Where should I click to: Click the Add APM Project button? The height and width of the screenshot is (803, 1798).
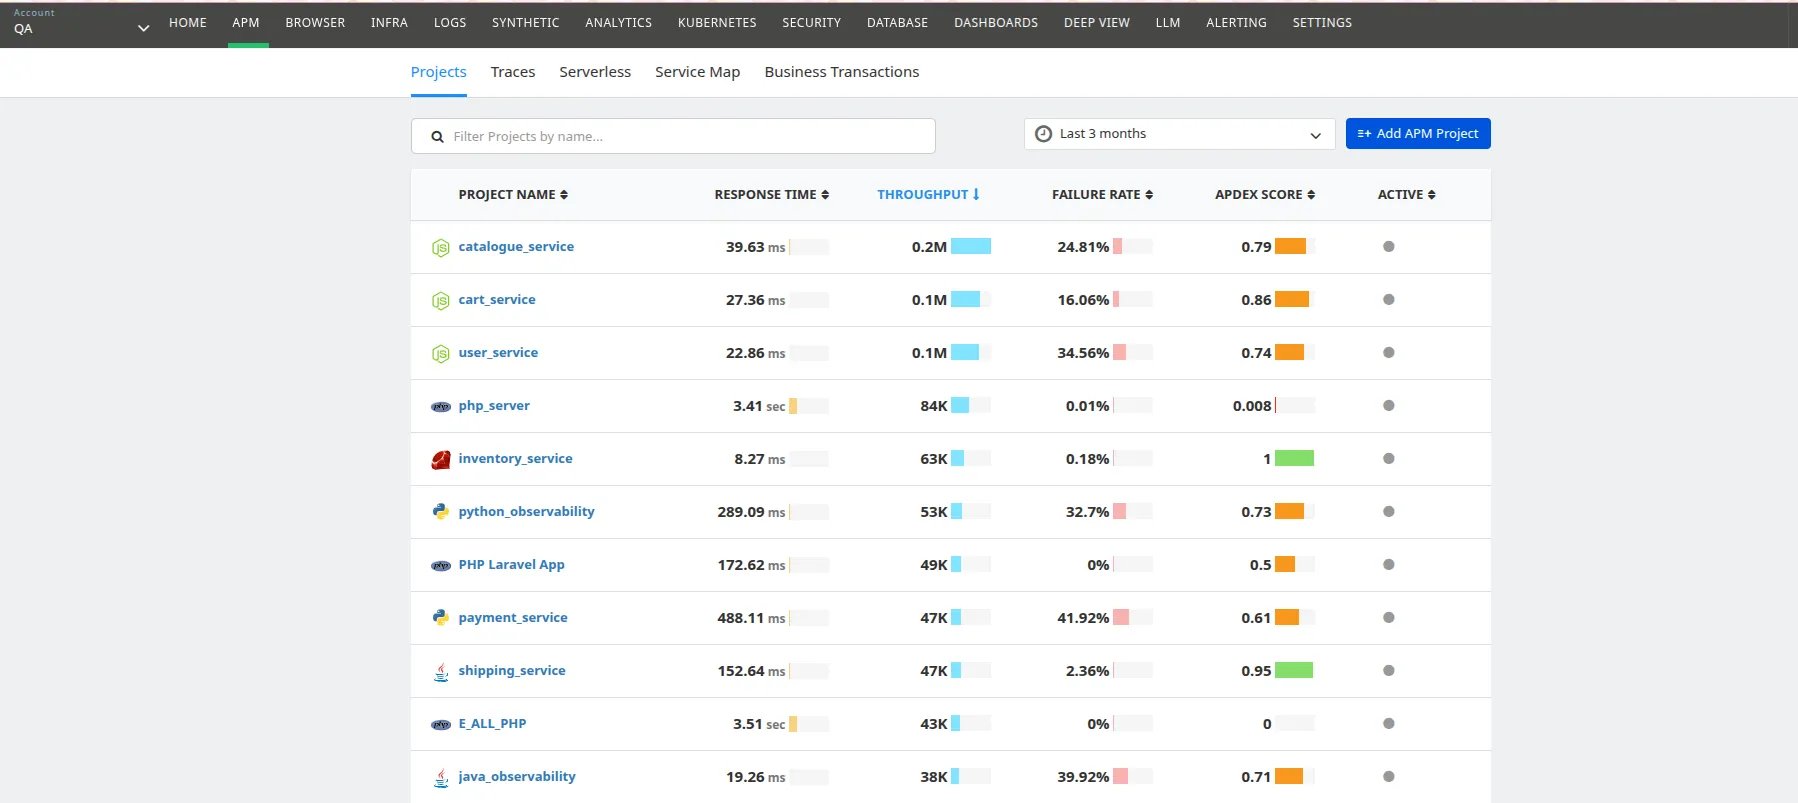1418,134
